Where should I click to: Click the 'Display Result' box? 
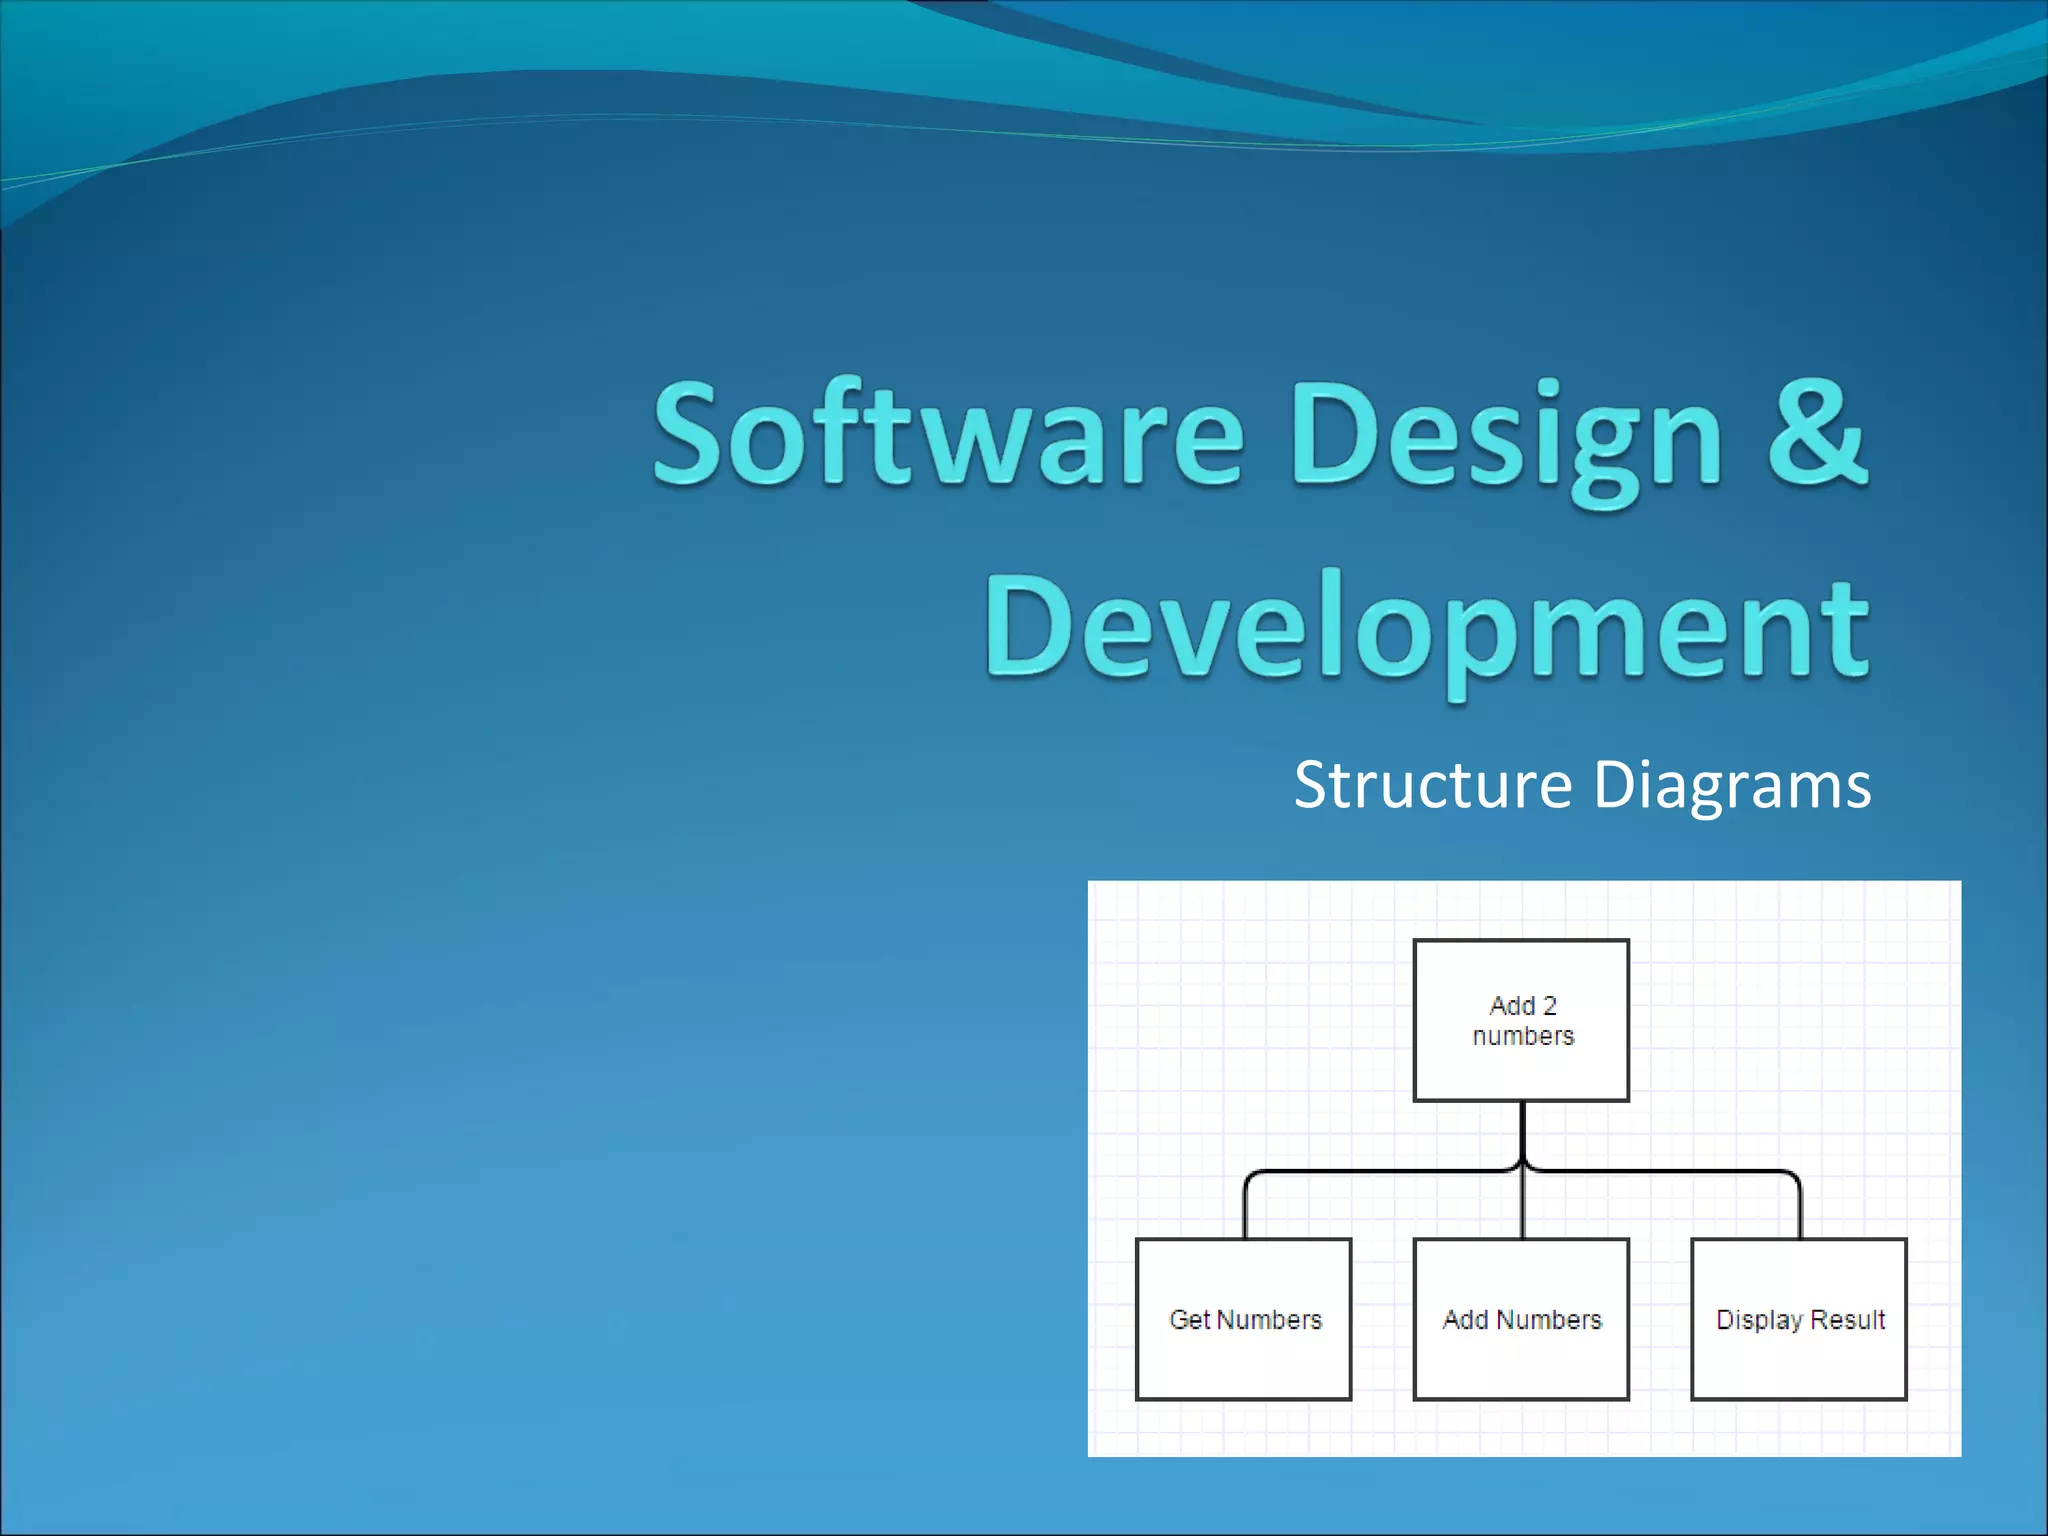point(1799,1319)
